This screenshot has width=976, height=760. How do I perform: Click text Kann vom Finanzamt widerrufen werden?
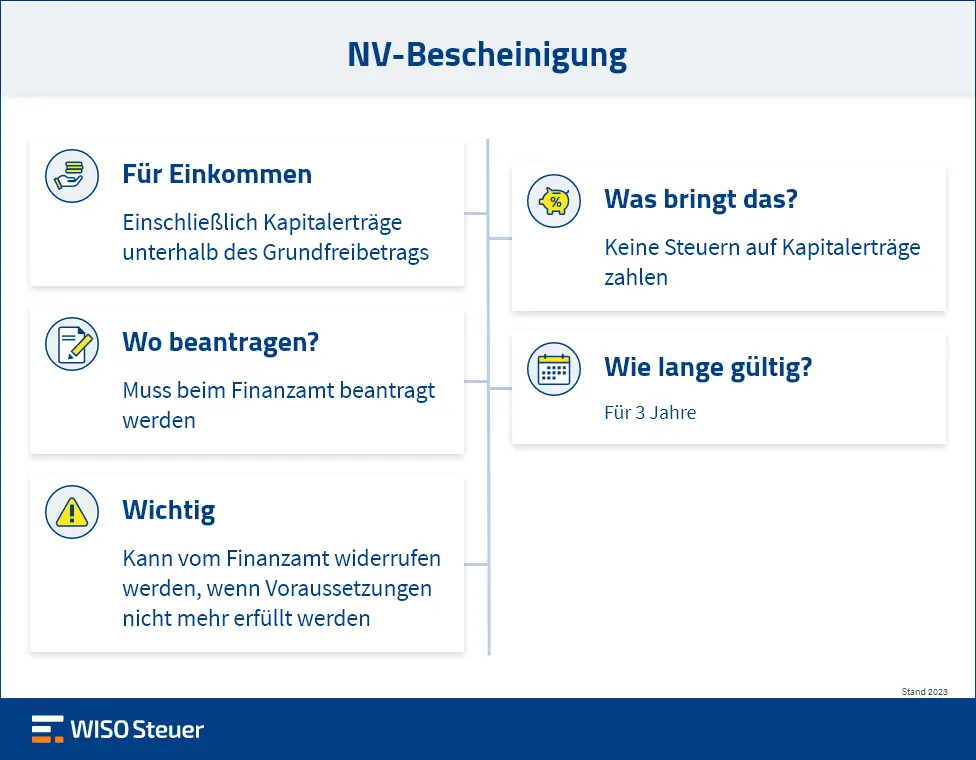281,588
